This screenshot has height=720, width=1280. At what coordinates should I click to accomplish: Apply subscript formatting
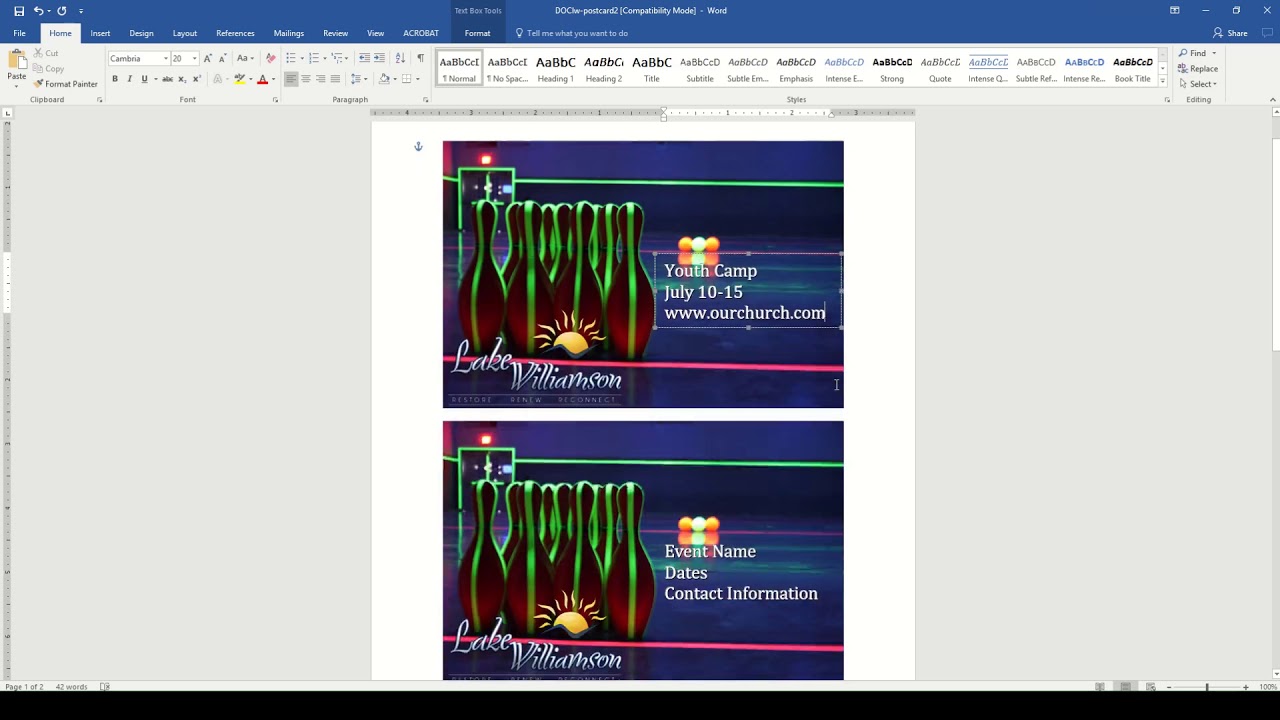pos(182,79)
